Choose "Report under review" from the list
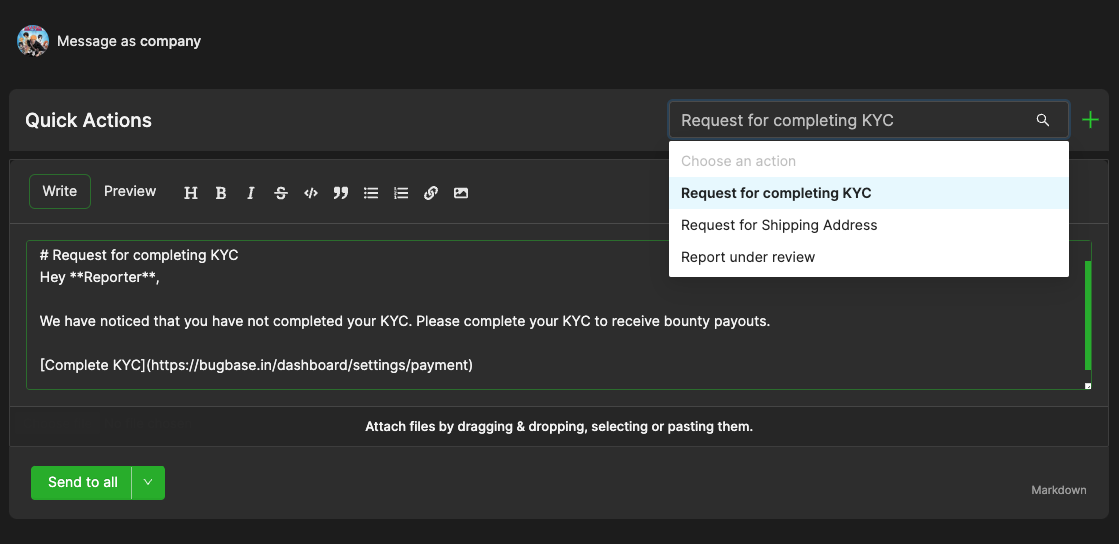The width and height of the screenshot is (1119, 544). pyautogui.click(x=748, y=257)
